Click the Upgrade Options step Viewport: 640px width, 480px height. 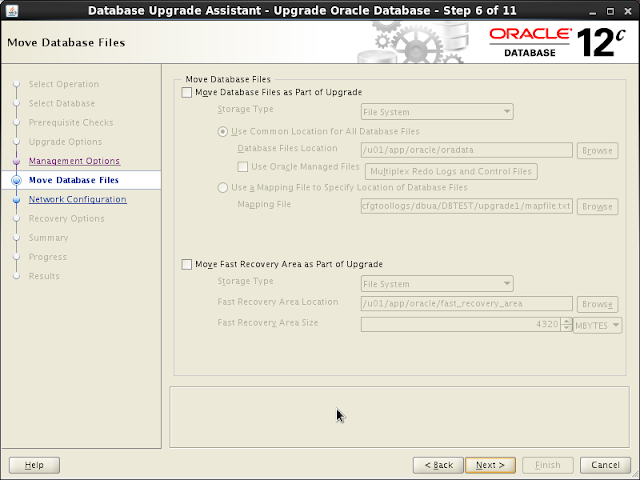(x=65, y=142)
